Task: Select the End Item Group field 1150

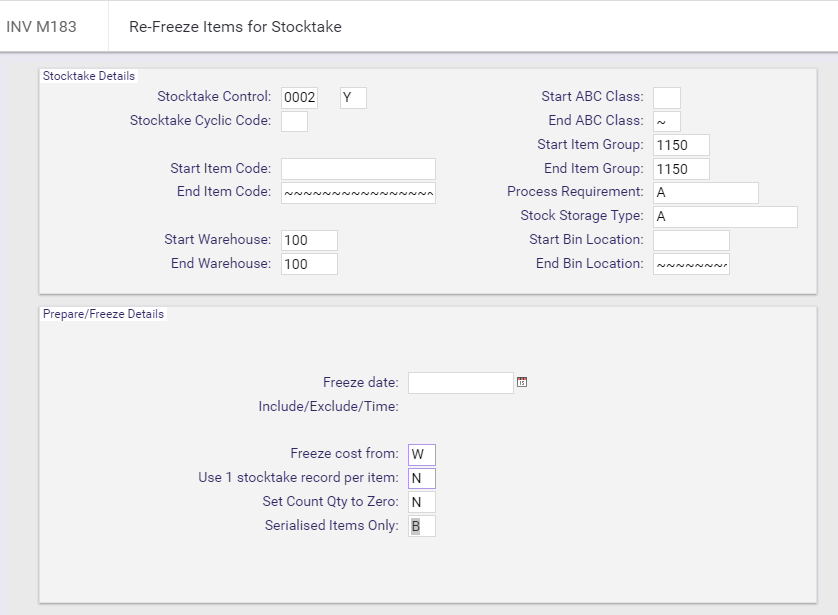Action: 681,169
